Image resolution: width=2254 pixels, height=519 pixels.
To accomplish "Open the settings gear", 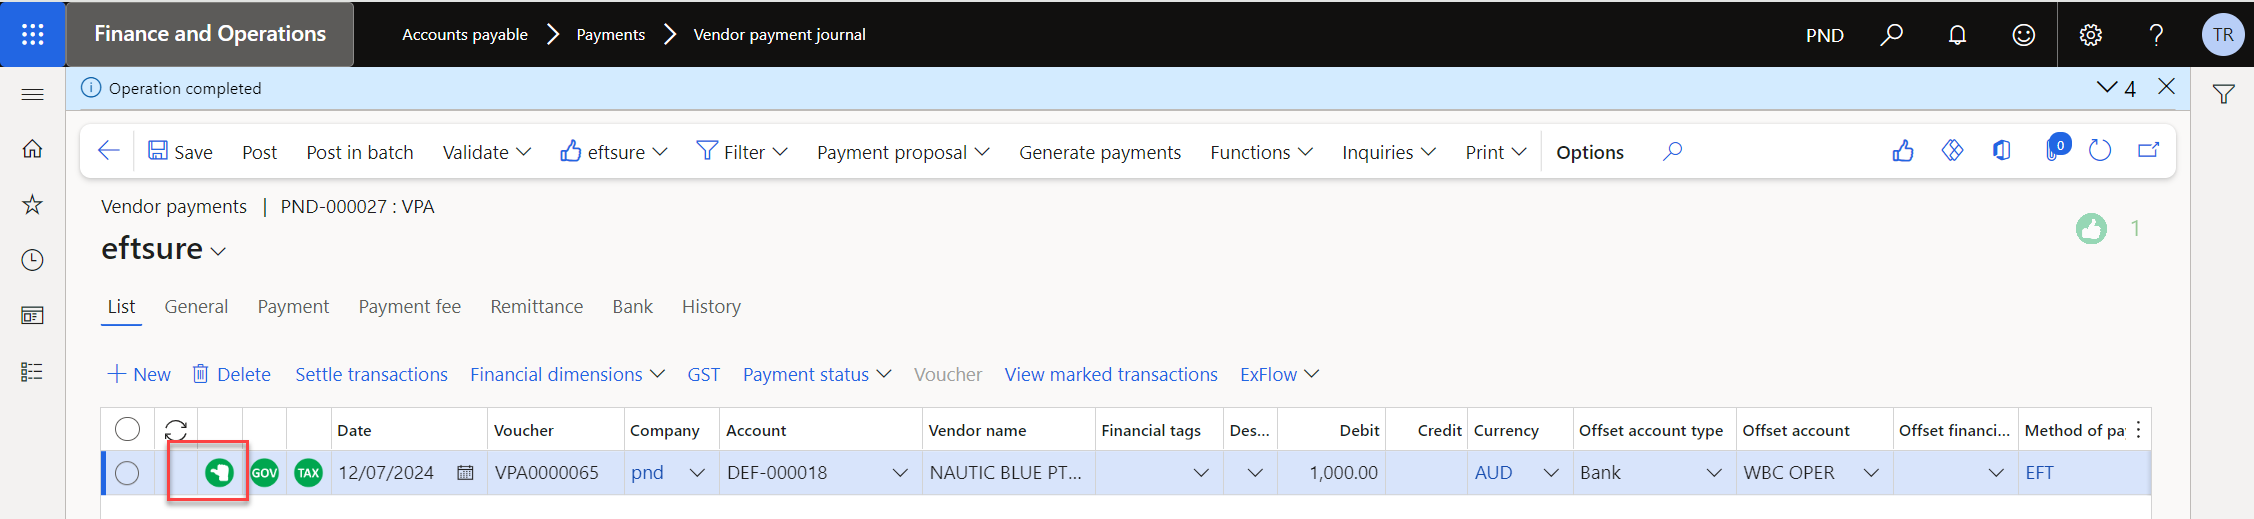I will [x=2090, y=35].
